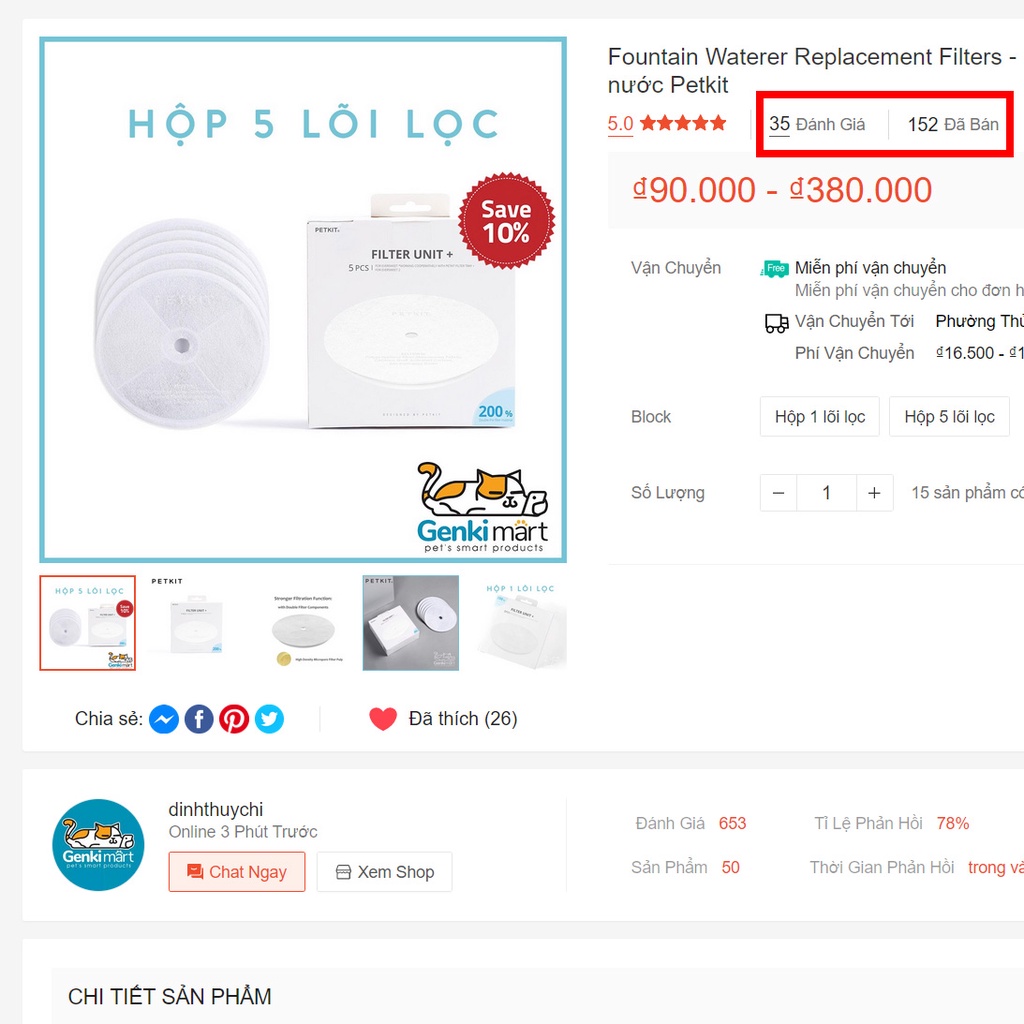Share product via Messenger icon

164,719
